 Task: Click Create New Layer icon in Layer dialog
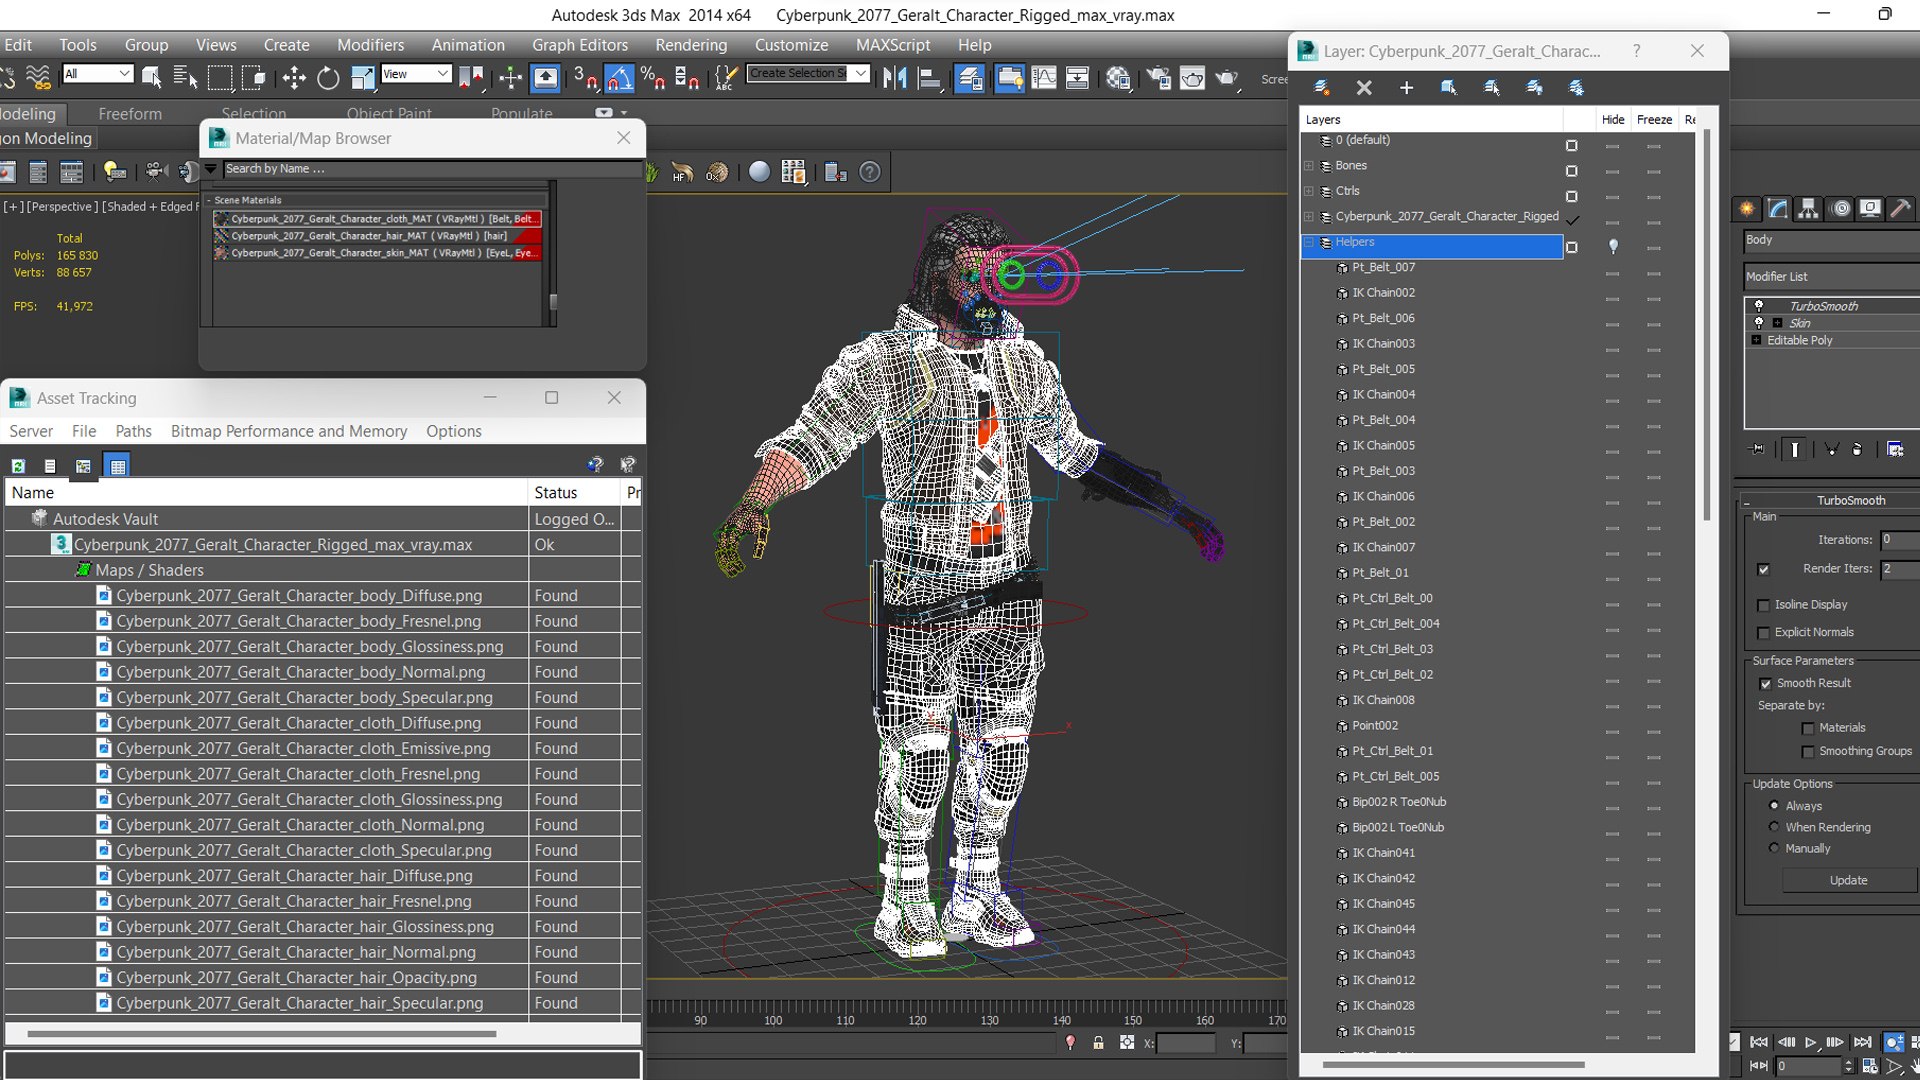(x=1321, y=88)
